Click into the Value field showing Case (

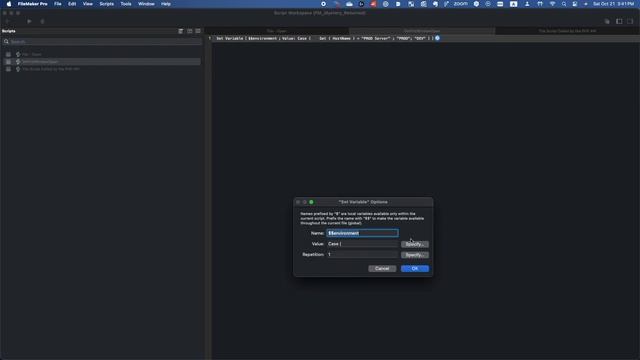362,244
